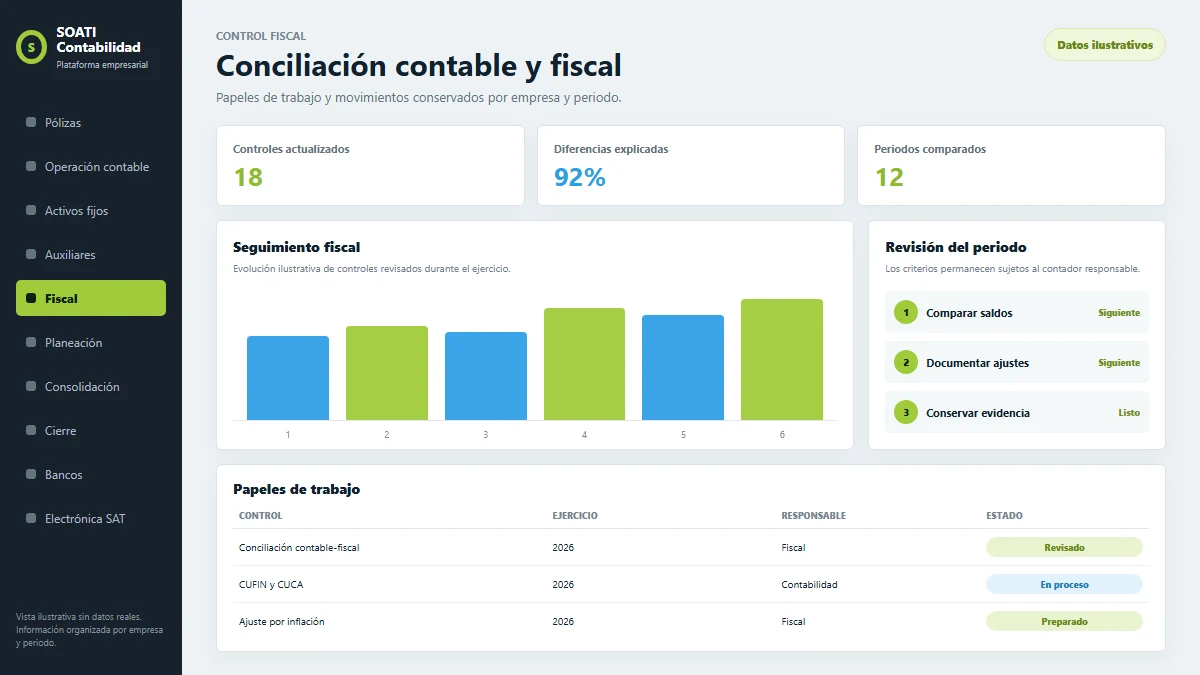The height and width of the screenshot is (675, 1200).
Task: Click step 1 circle for Comparar saldos
Action: click(906, 313)
